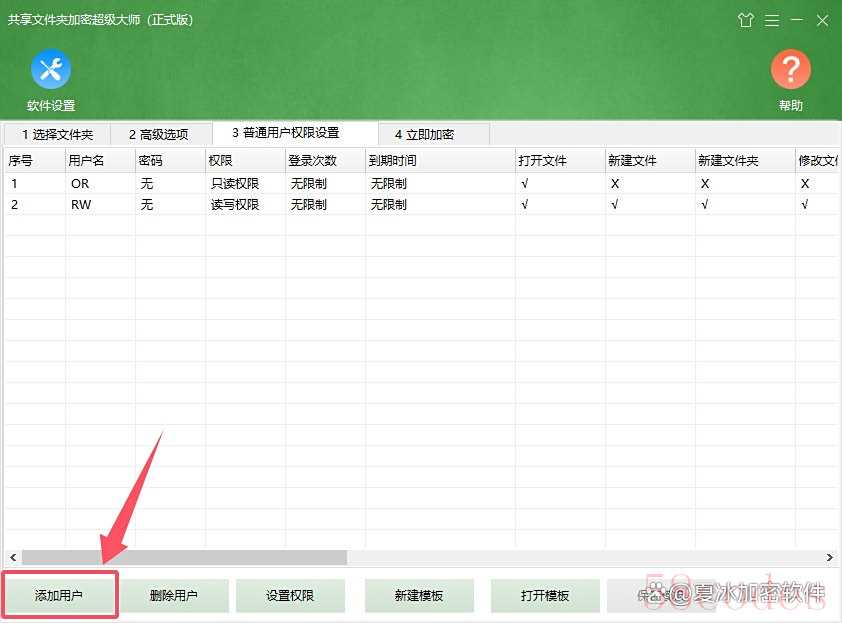
Task: Click the 设置权限 button
Action: click(x=290, y=595)
